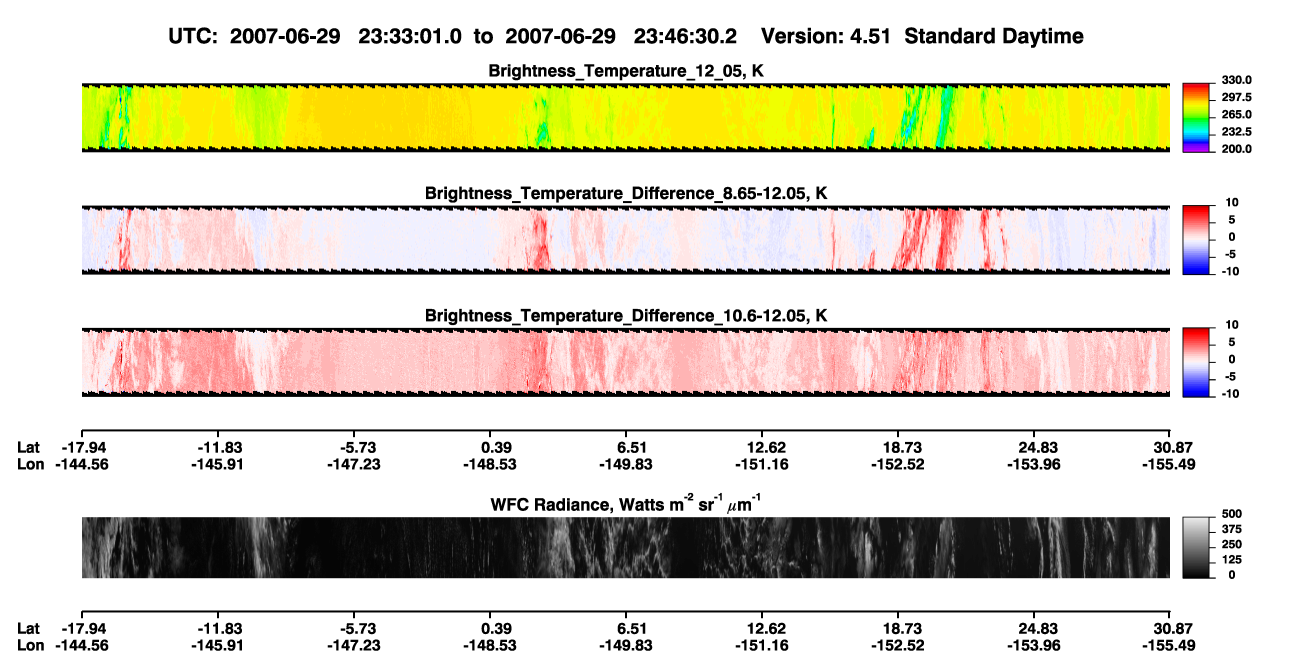Viewport: 1300px width, 667px height.
Task: Click the Brightness_Temperature_Difference_8.65-12.05 plot title
Action: [626, 193]
